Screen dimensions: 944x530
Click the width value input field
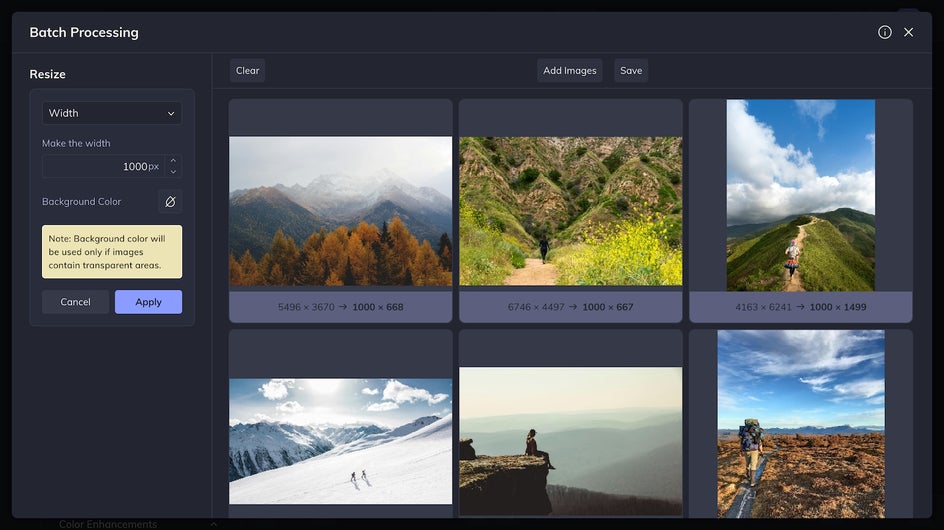pyautogui.click(x=103, y=166)
